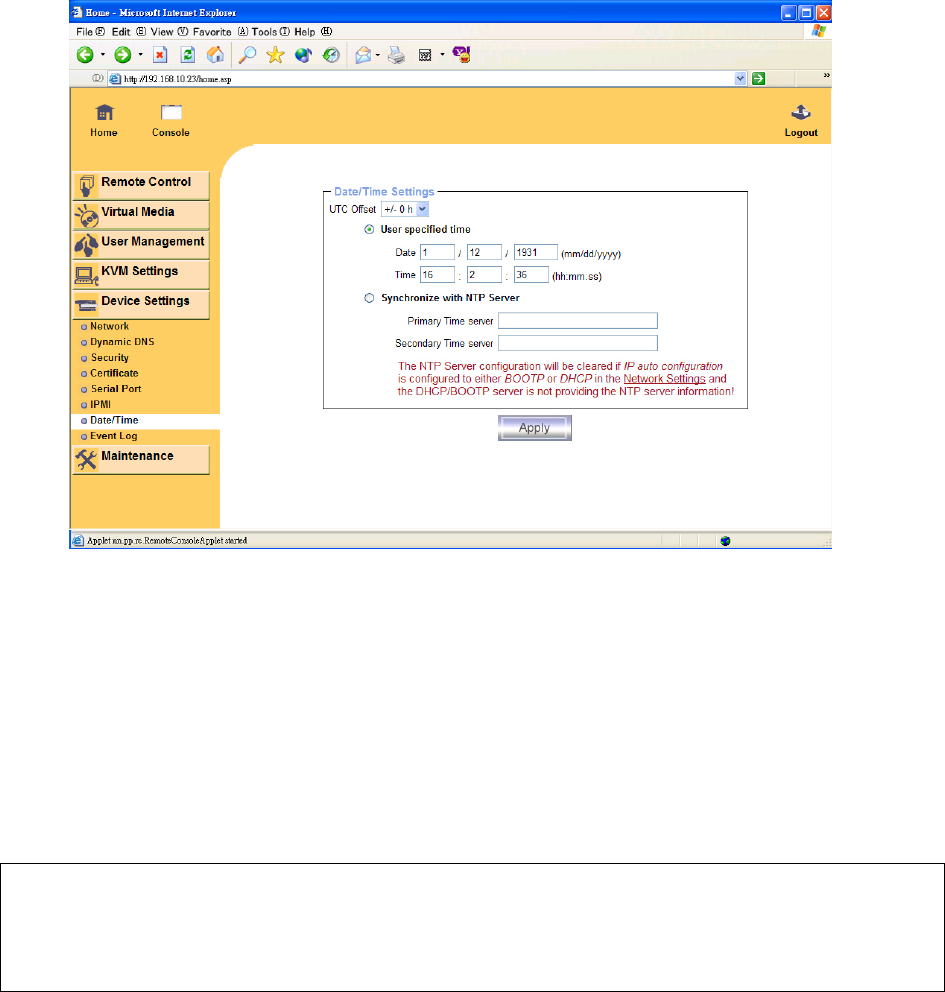Select Synchronize with NTP Server option

[369, 297]
